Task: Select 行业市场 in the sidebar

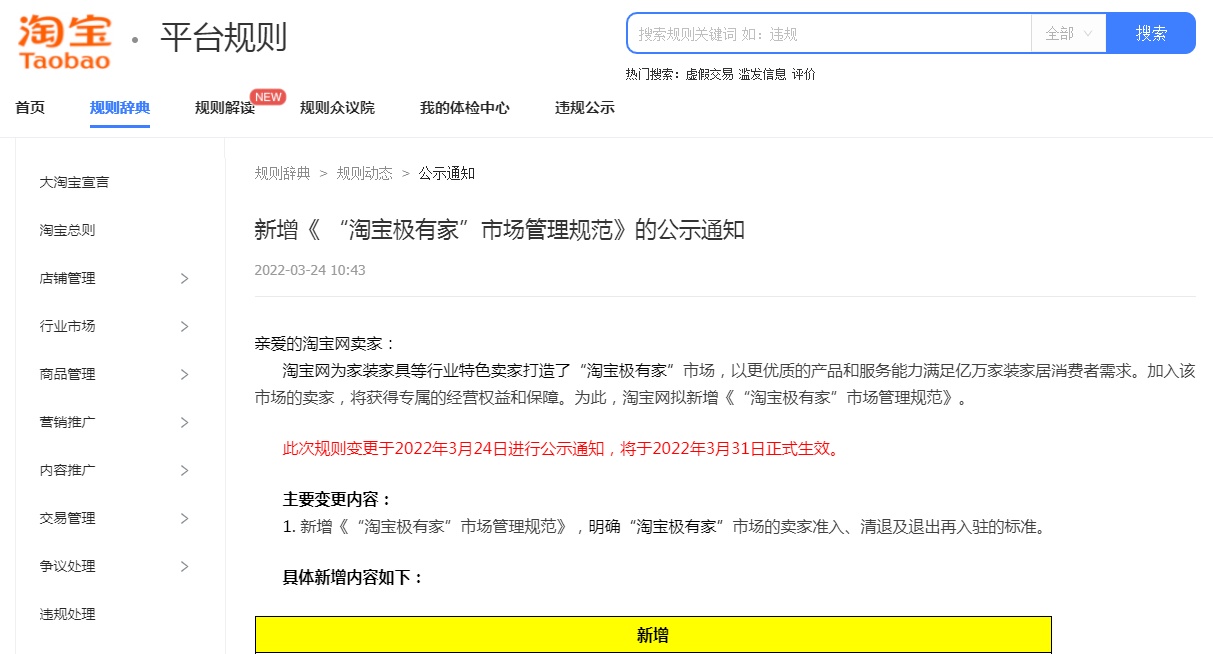Action: coord(68,326)
